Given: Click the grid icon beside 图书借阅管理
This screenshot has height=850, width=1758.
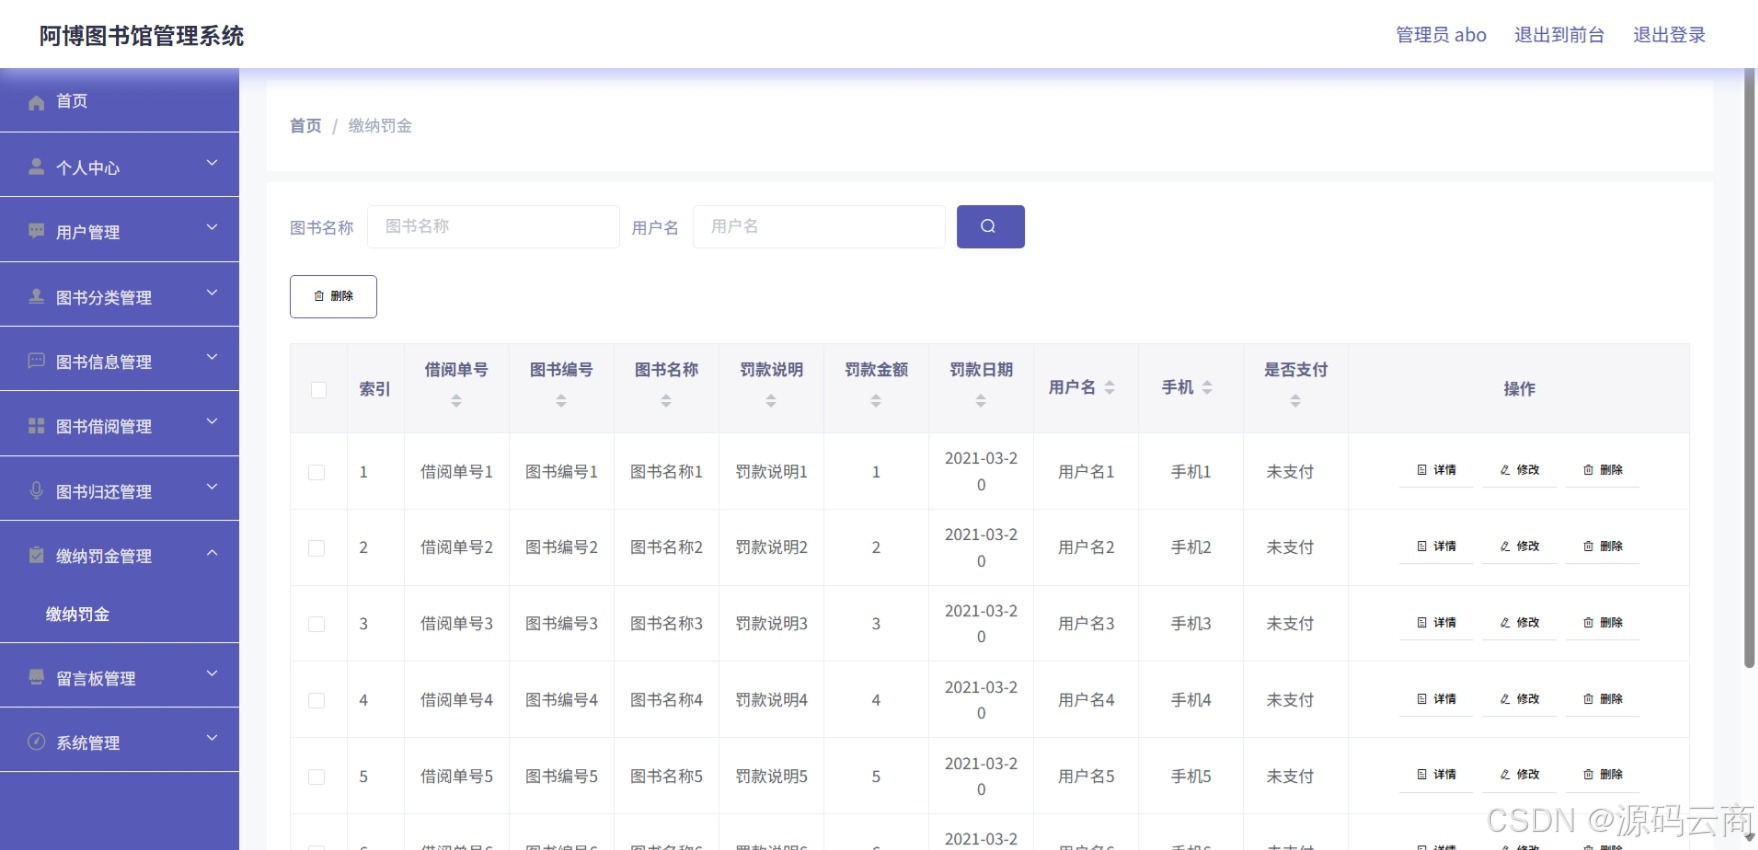Looking at the screenshot, I should 37,426.
